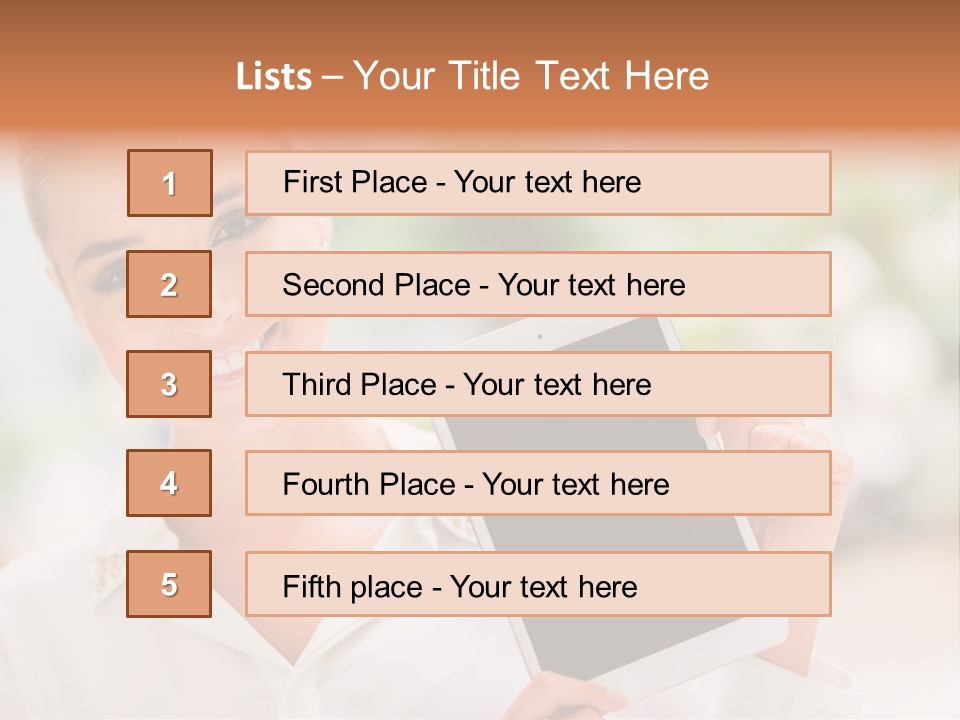The image size is (960, 720).
Task: Select the First Place text box
Action: point(538,183)
